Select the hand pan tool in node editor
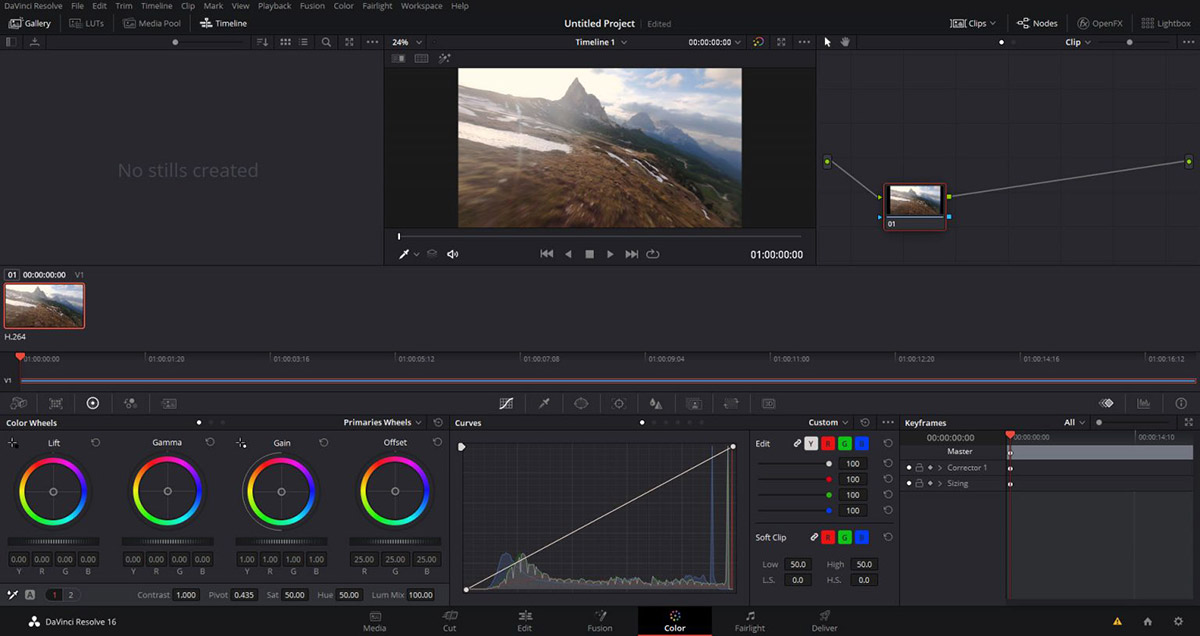1200x636 pixels. pyautogui.click(x=845, y=42)
